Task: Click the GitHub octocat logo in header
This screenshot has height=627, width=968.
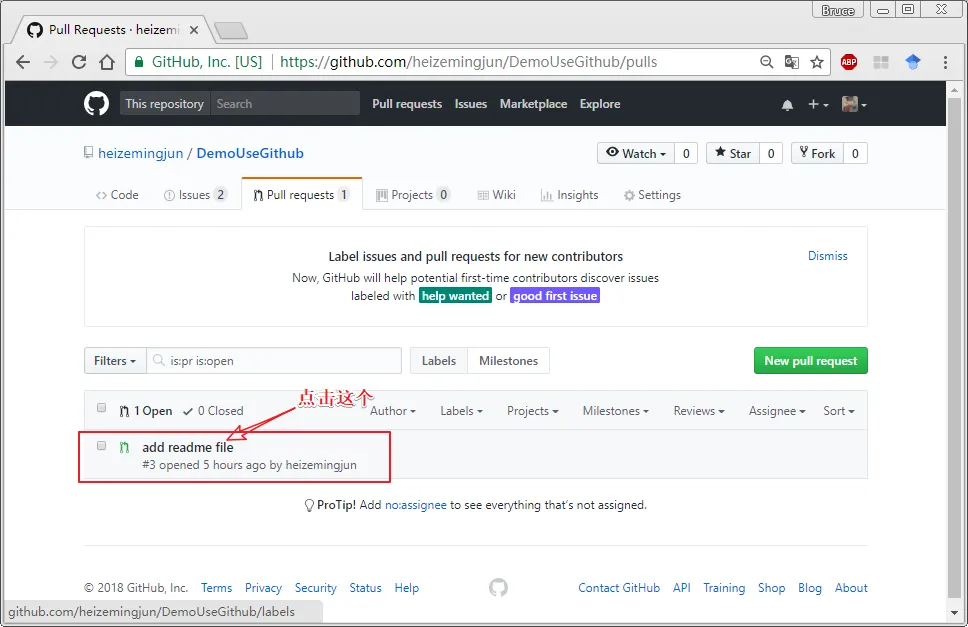Action: pos(96,104)
